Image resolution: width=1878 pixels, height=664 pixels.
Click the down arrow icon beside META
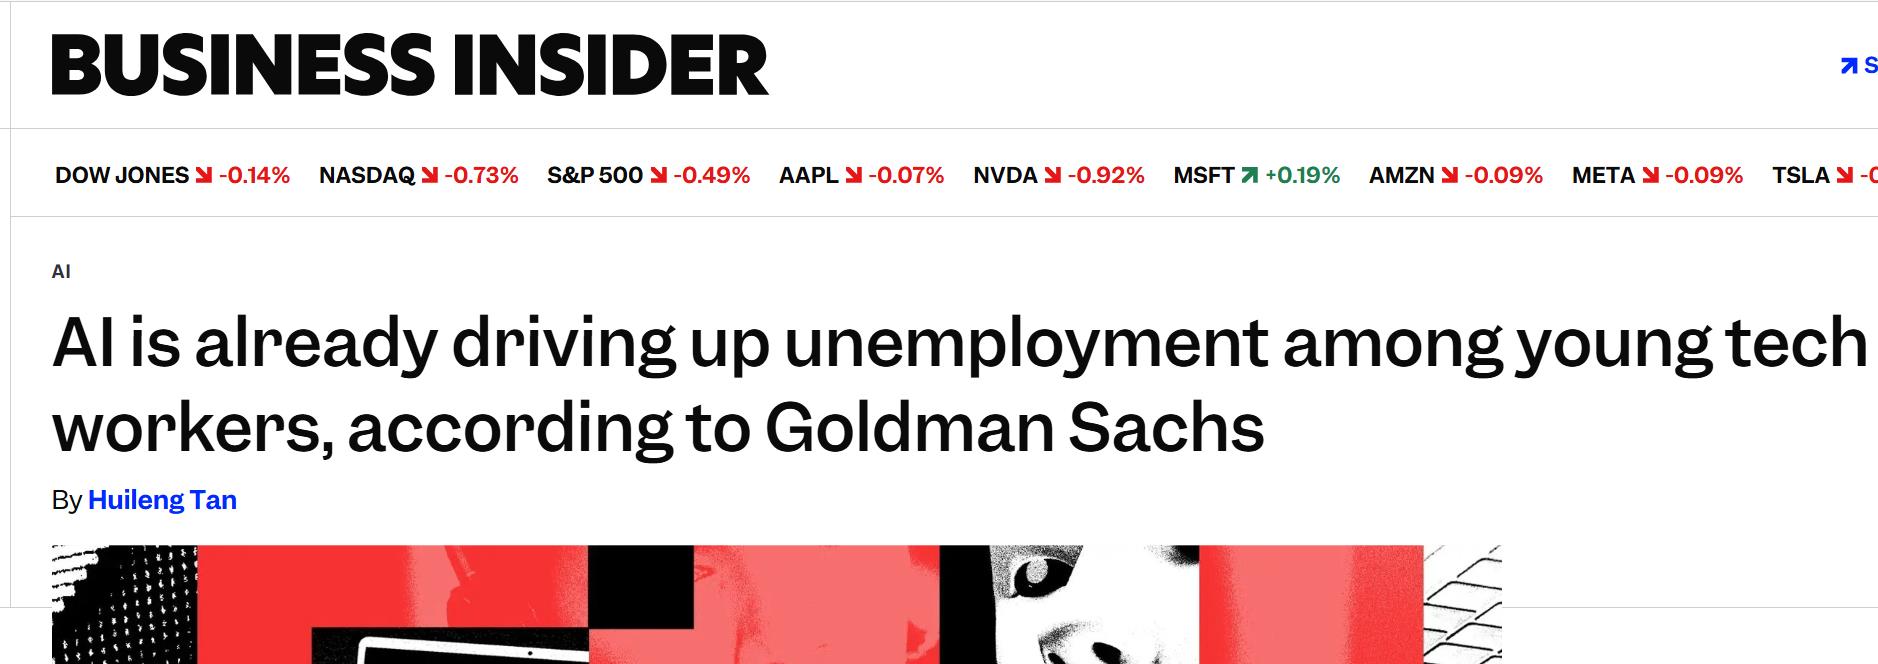pos(1650,176)
